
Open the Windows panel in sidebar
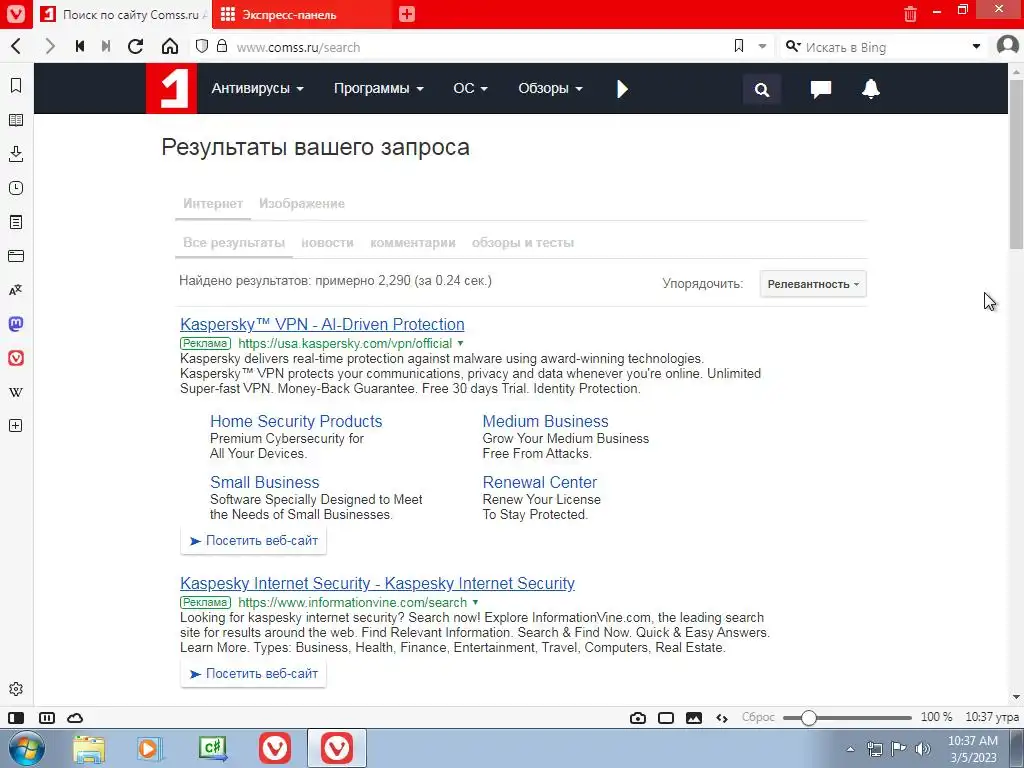click(16, 256)
